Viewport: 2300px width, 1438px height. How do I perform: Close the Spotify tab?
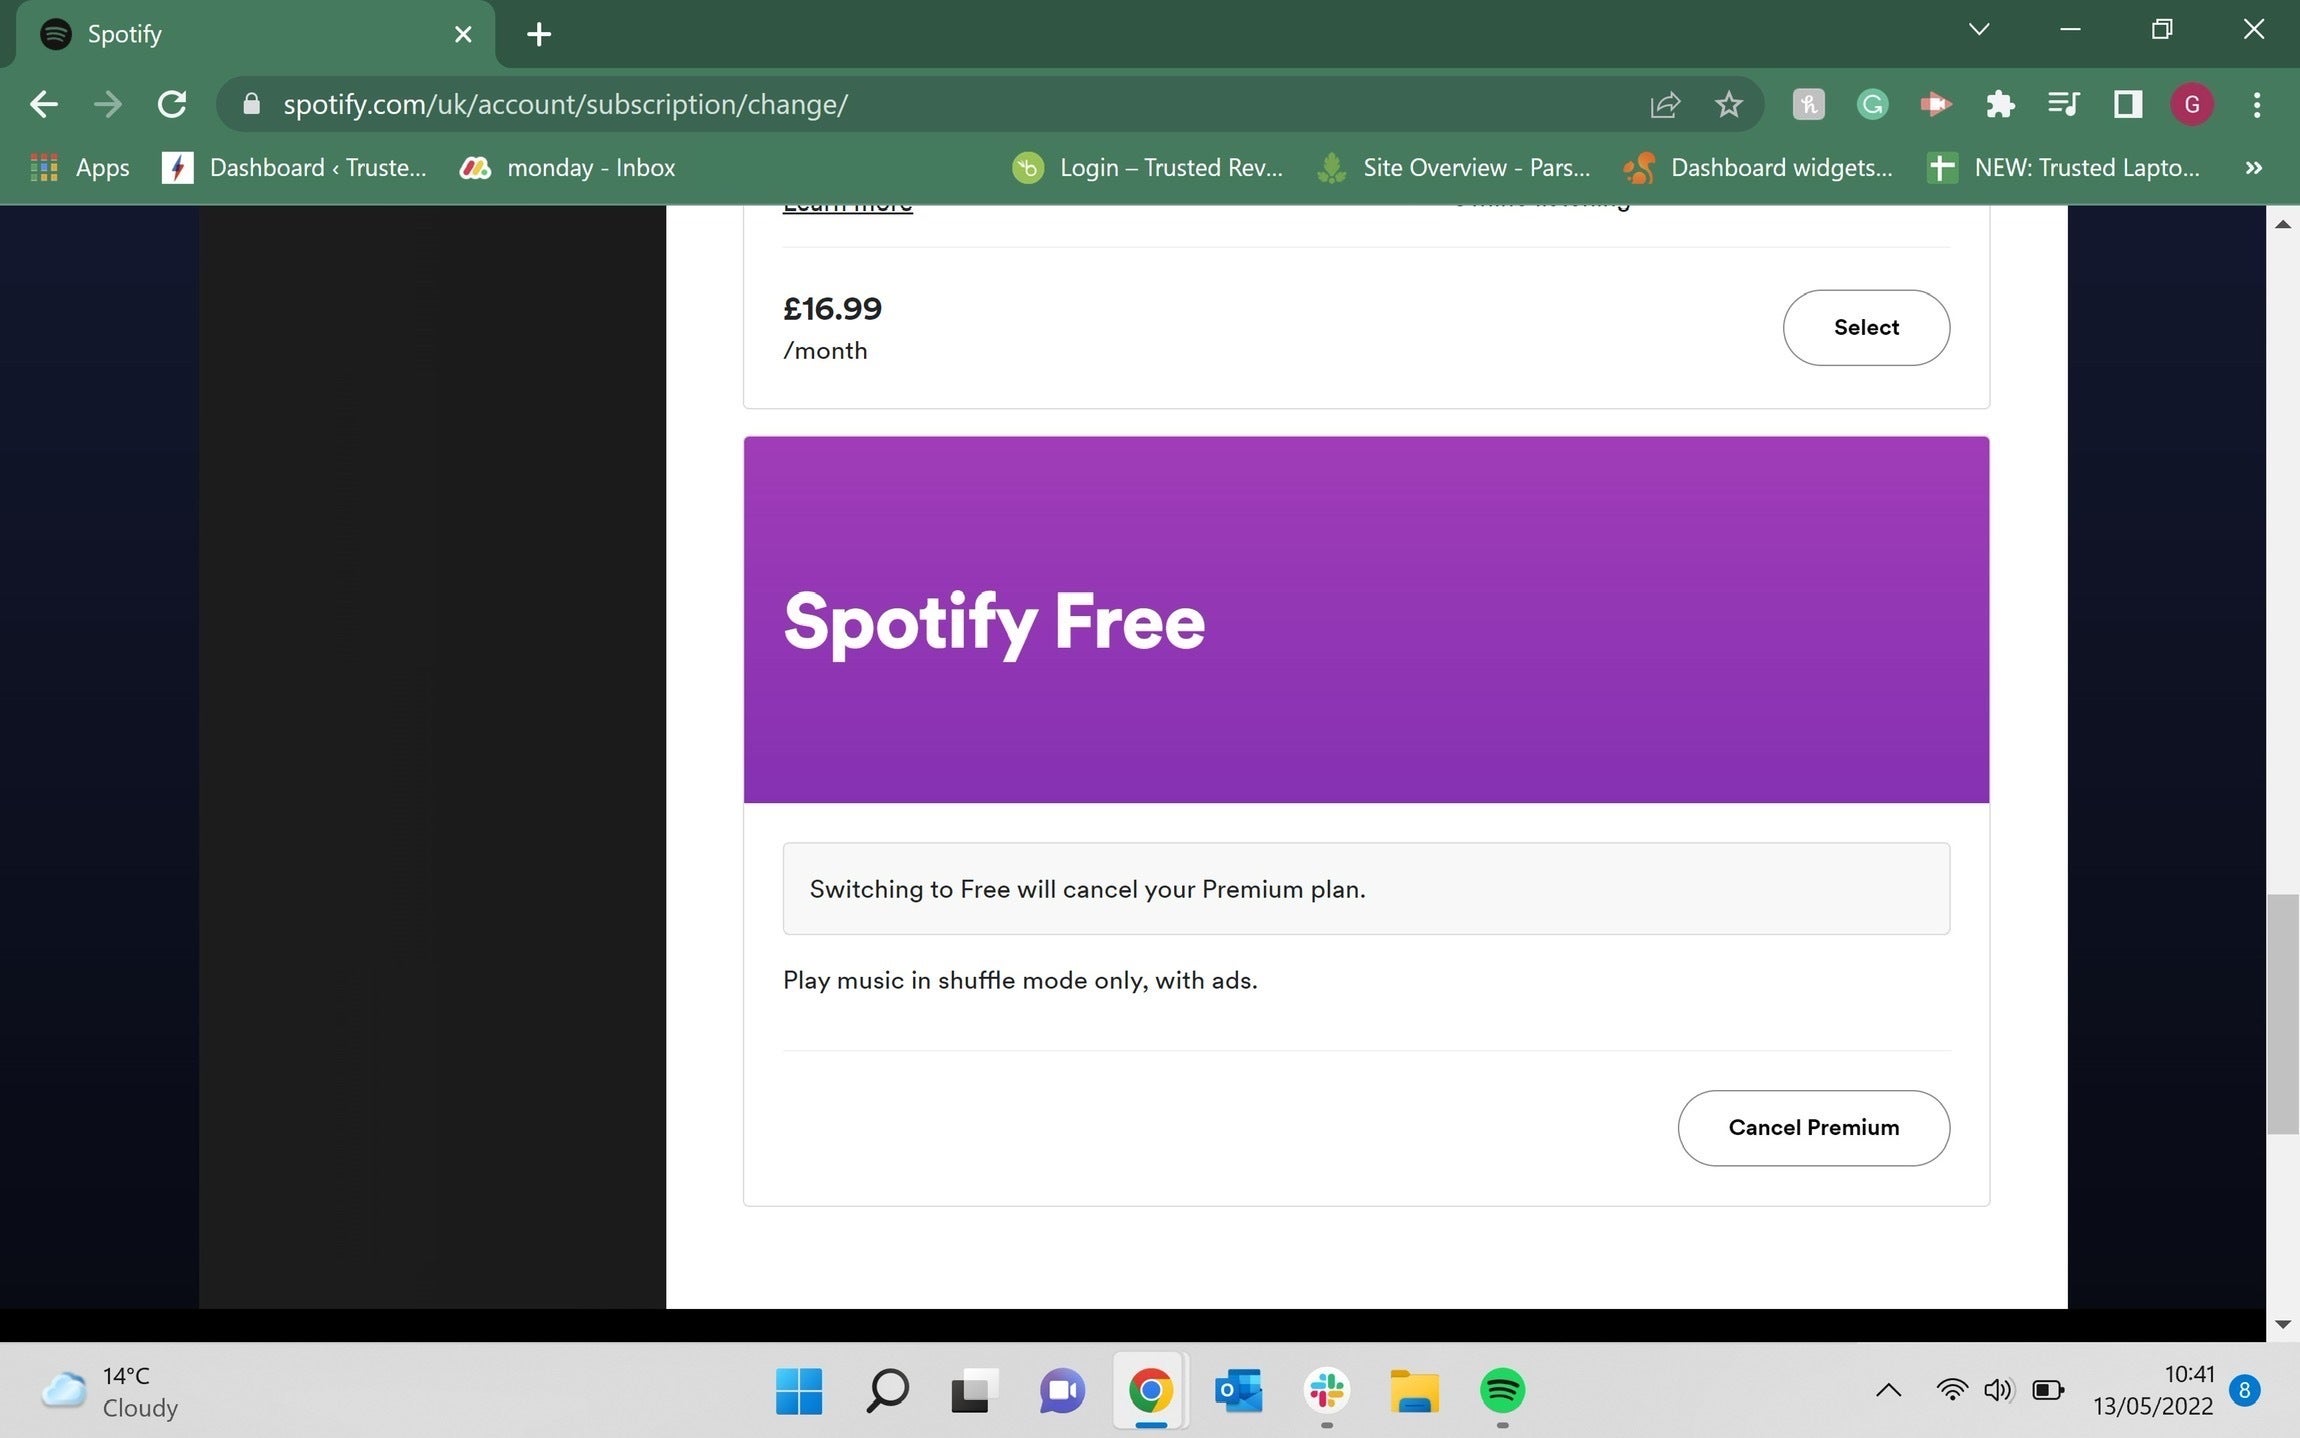point(463,34)
